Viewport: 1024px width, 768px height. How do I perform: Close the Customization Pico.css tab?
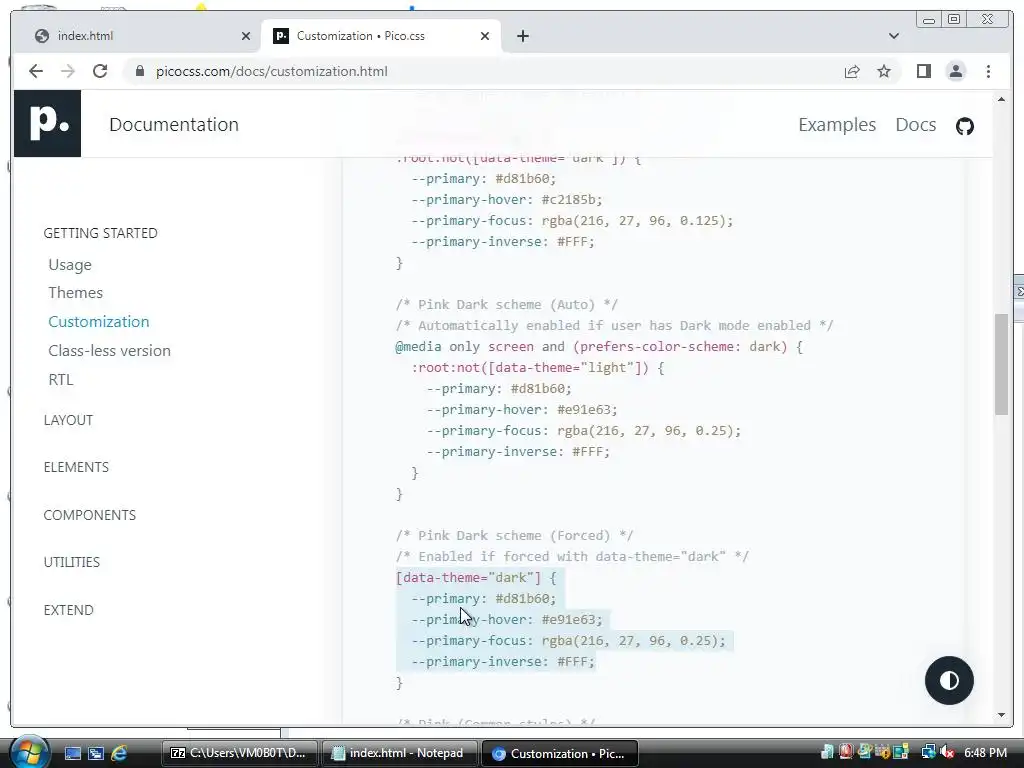485,36
